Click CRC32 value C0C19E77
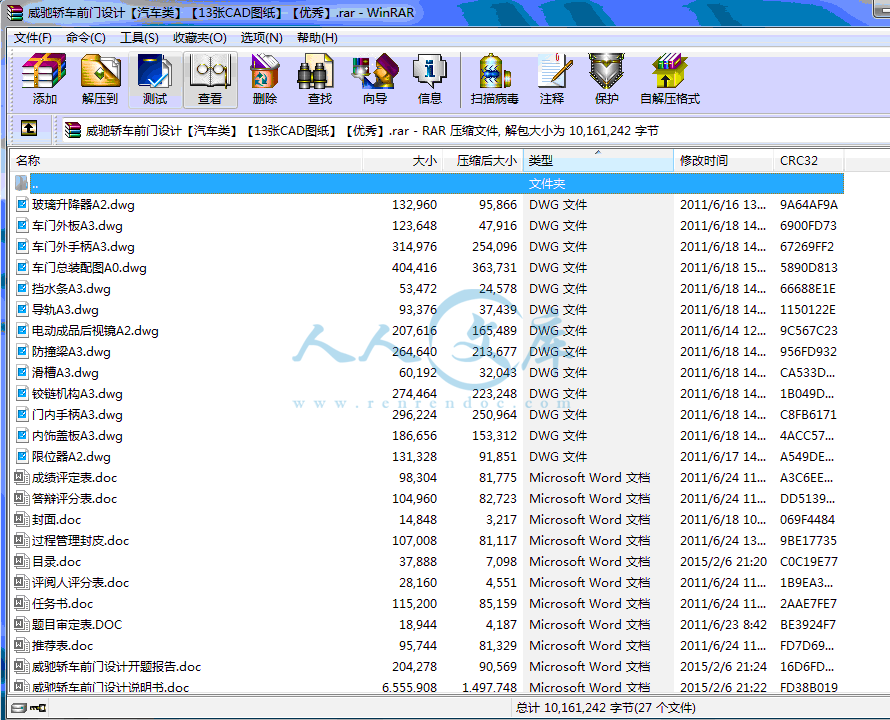 808,562
